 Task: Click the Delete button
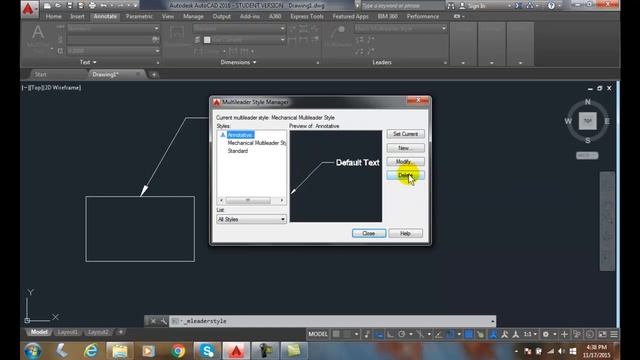(x=405, y=176)
